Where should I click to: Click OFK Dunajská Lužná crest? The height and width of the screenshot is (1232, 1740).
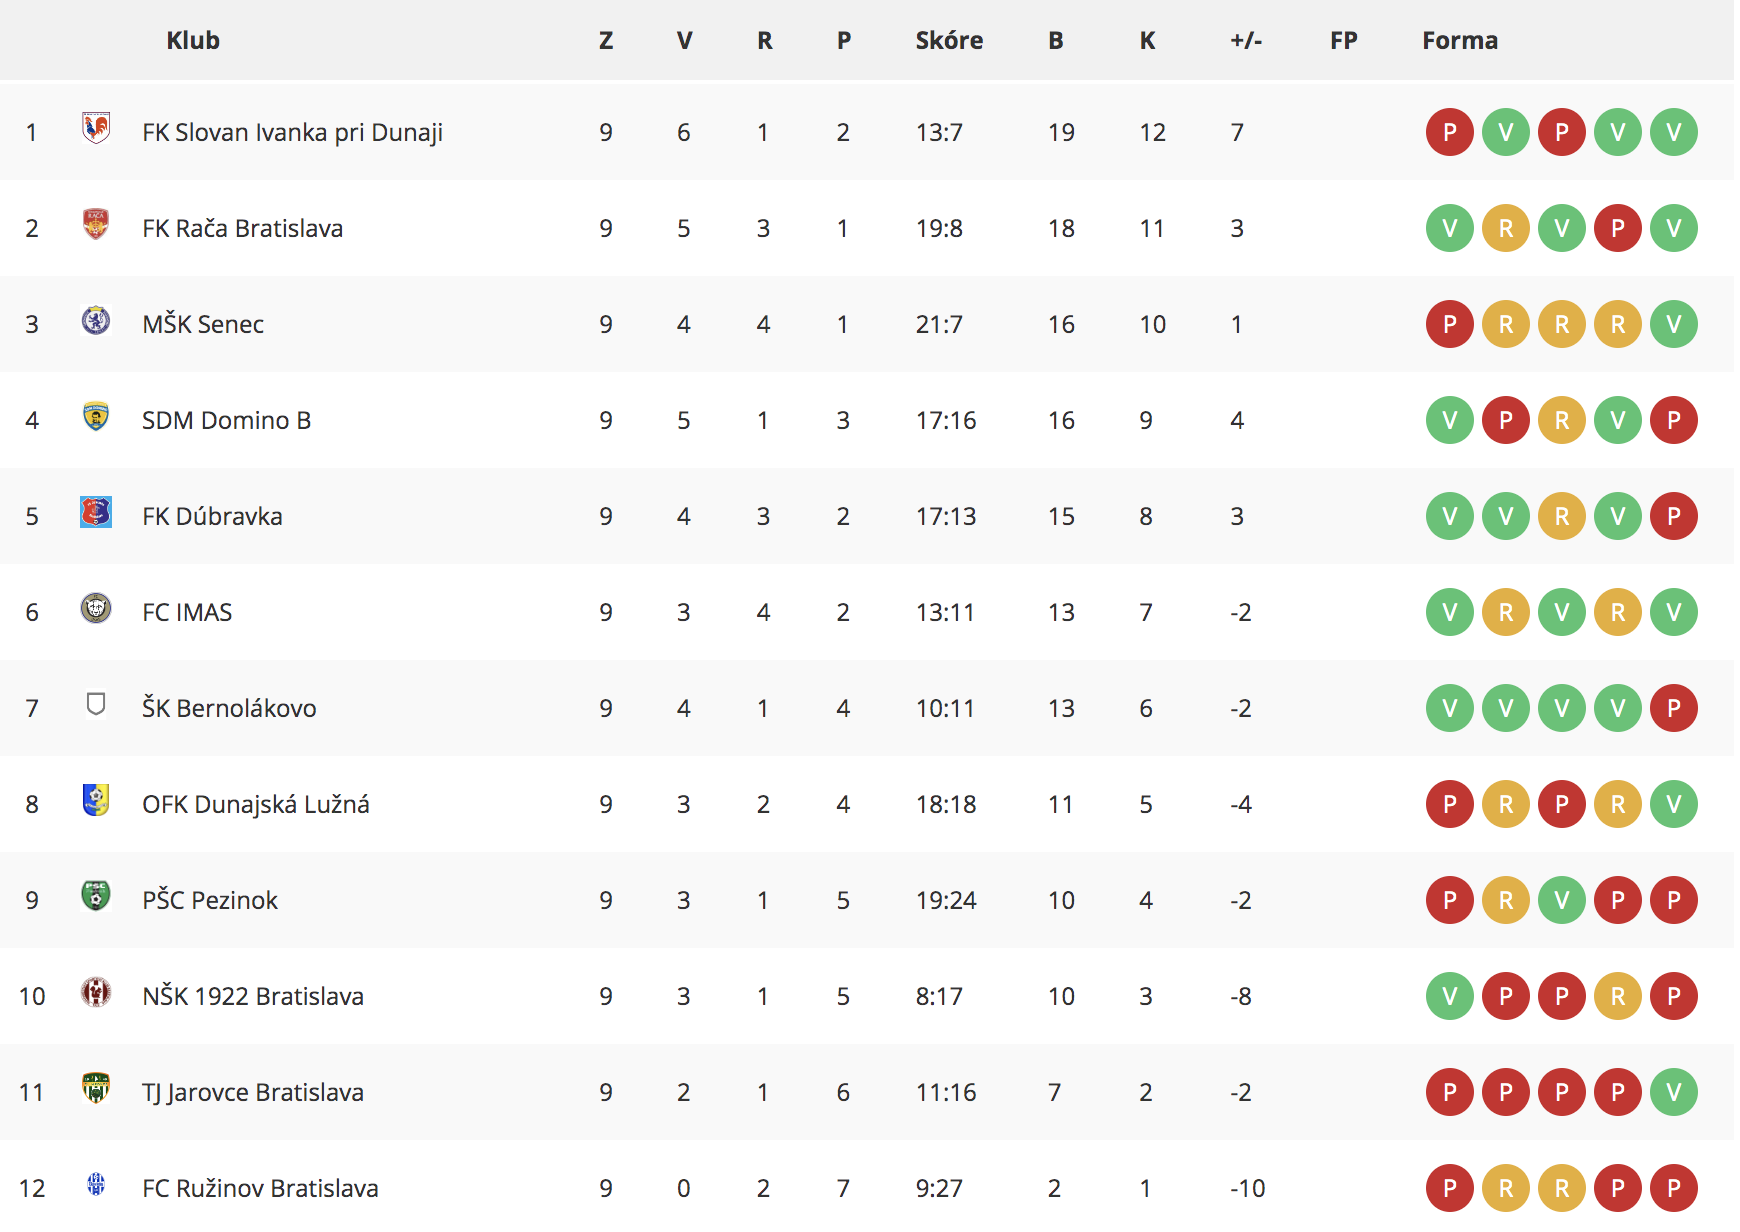pyautogui.click(x=96, y=800)
